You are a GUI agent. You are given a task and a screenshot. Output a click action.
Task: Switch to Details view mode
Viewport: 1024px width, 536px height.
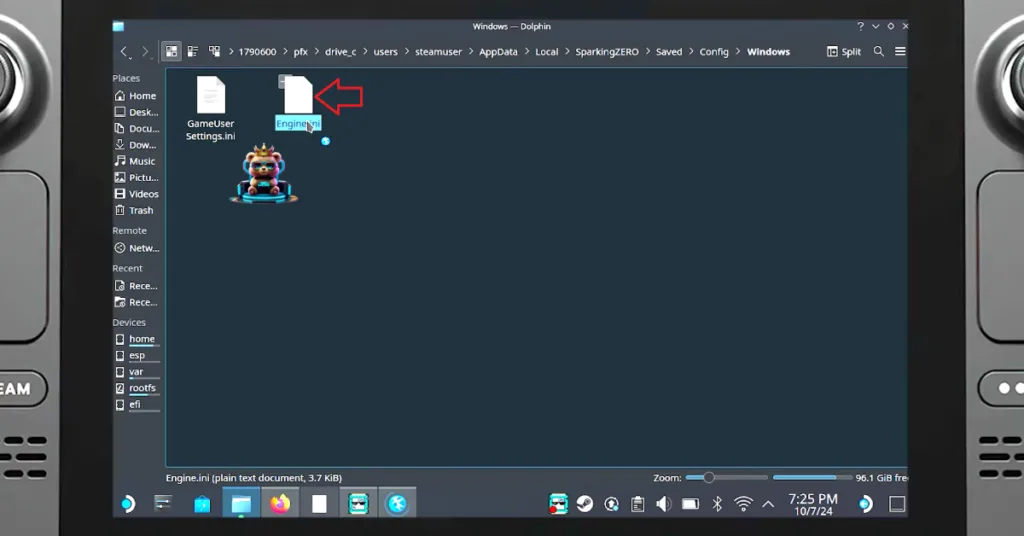pyautogui.click(x=214, y=51)
